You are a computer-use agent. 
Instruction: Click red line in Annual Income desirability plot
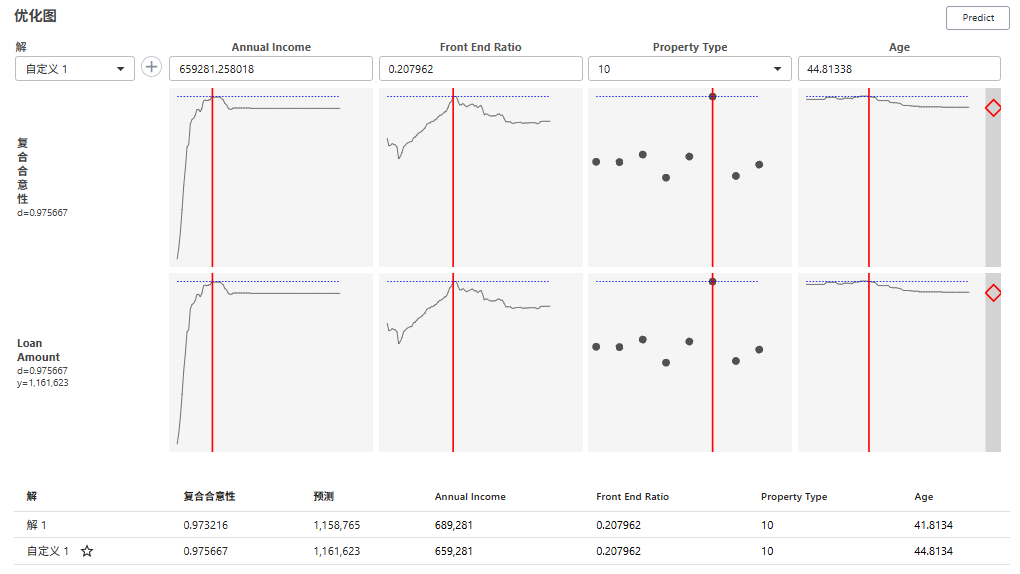click(212, 180)
